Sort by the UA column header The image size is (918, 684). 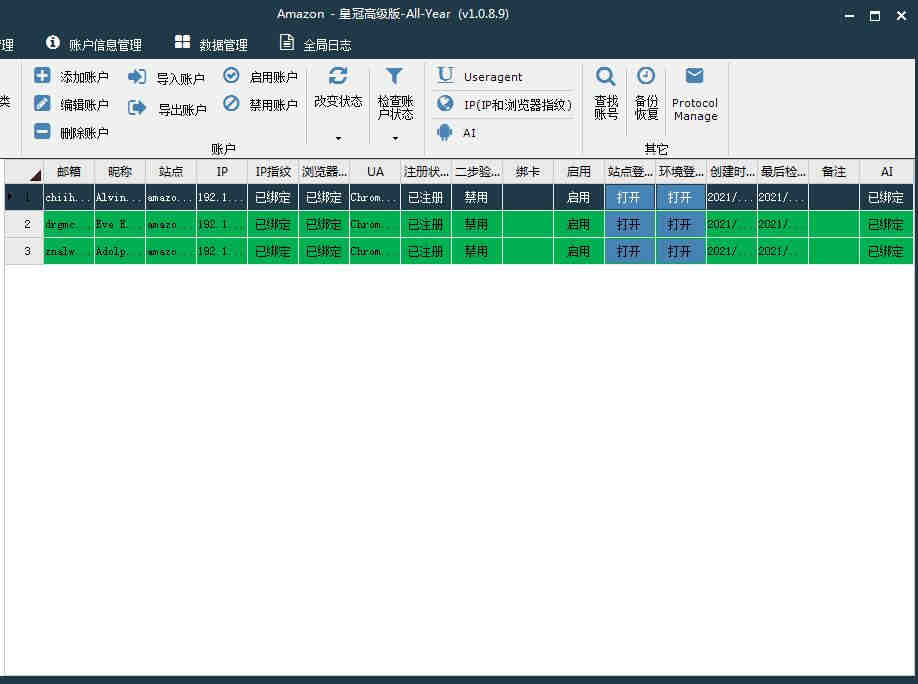[x=375, y=172]
